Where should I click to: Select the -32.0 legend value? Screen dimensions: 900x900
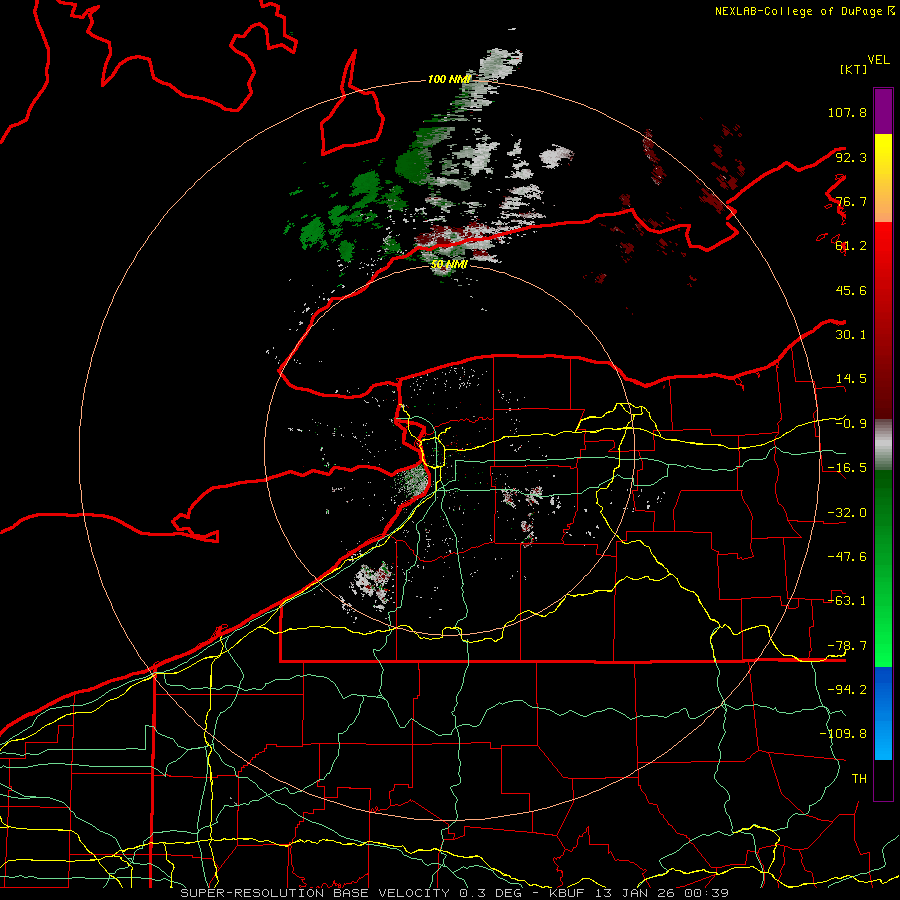click(847, 513)
